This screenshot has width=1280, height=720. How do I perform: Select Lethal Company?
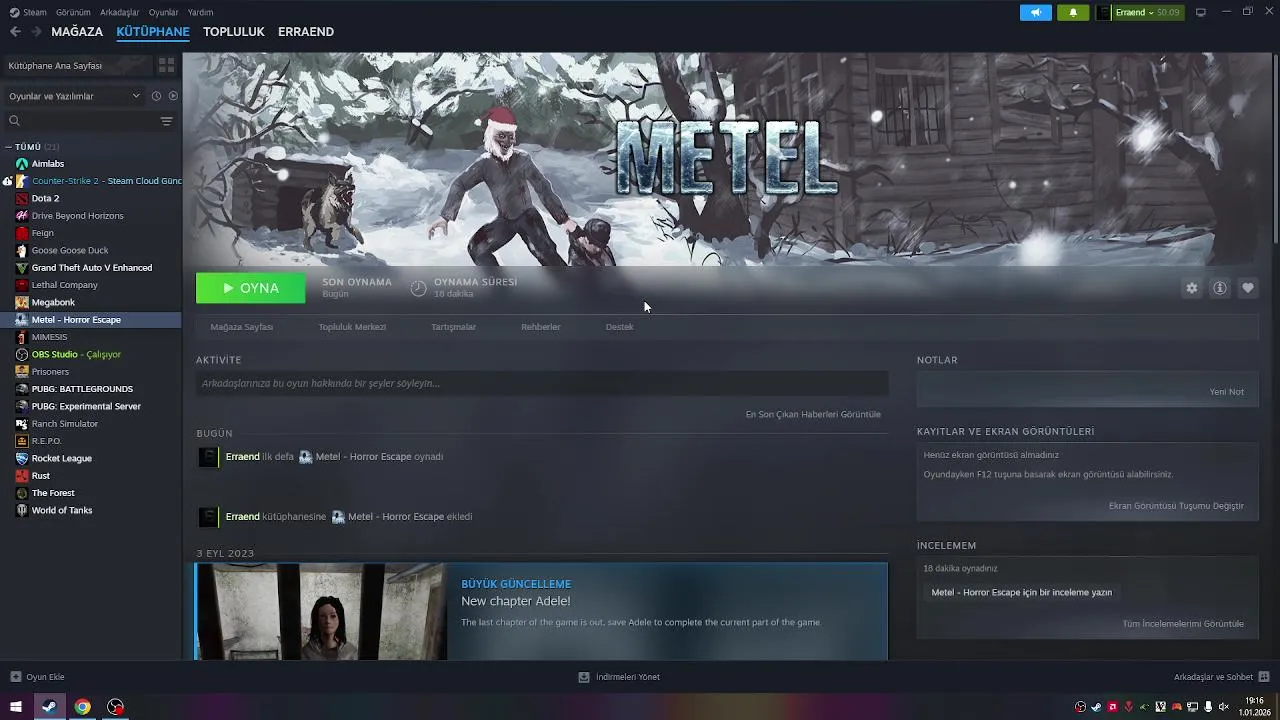[x=64, y=285]
